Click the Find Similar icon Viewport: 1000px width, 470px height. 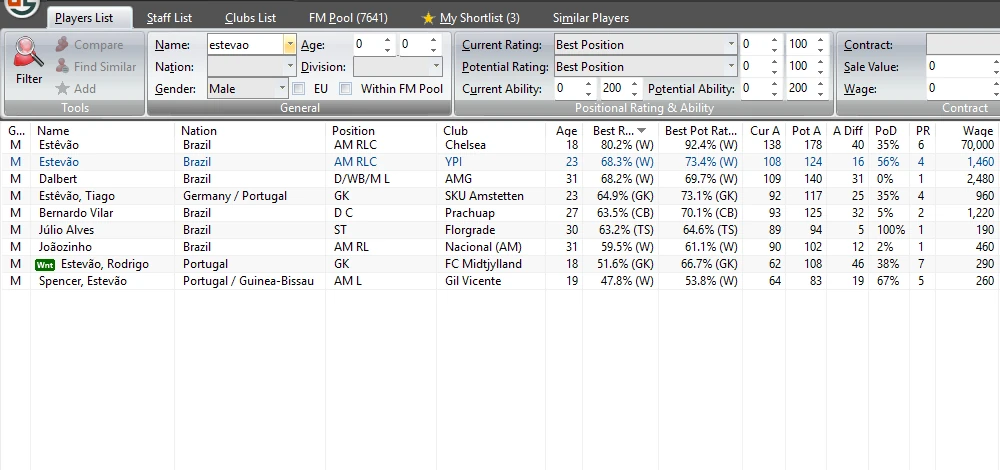tap(62, 66)
